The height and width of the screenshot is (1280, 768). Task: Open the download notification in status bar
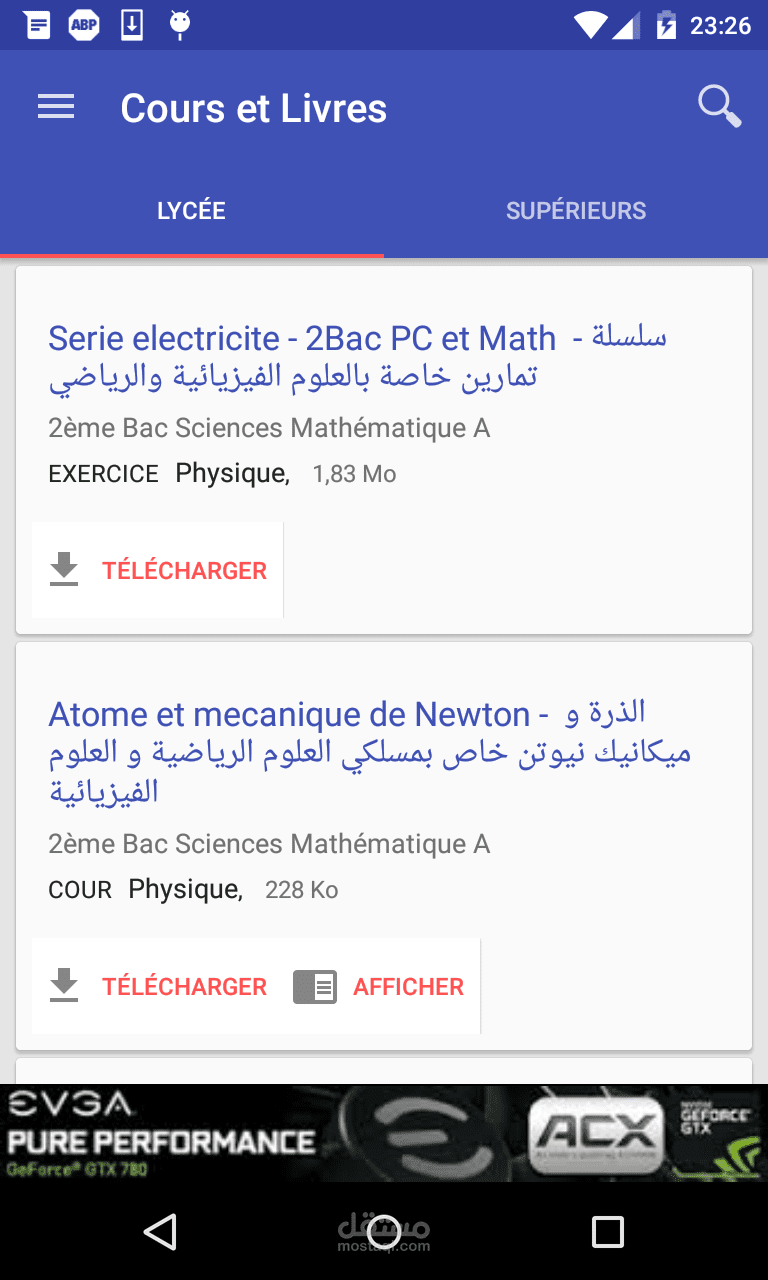[132, 25]
